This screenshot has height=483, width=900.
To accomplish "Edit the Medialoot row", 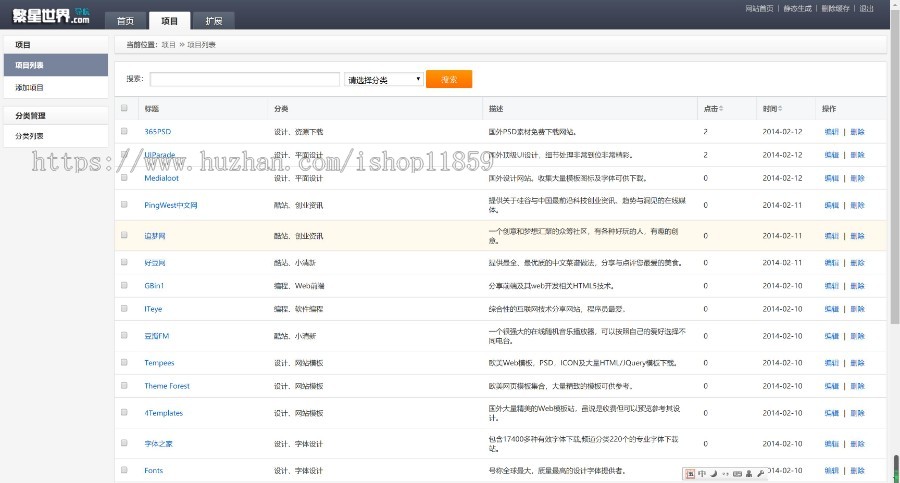I will tap(831, 178).
